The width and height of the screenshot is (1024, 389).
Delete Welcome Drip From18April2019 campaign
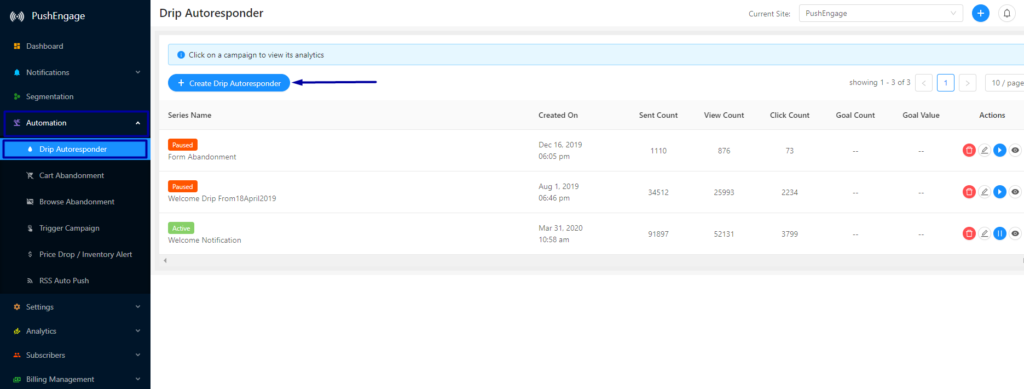(969, 192)
